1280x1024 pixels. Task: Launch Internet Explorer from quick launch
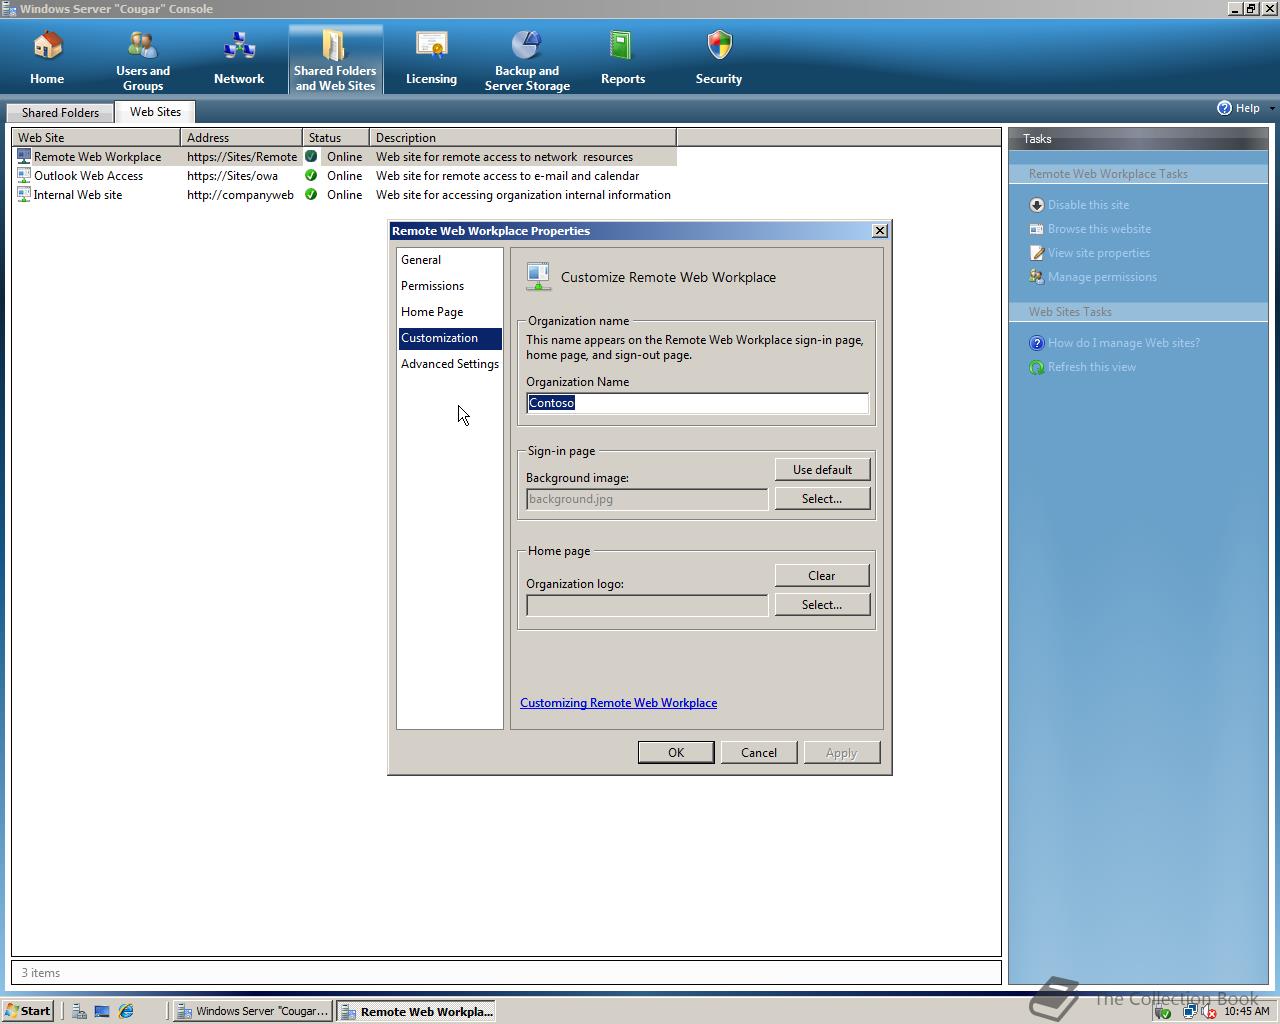tap(126, 1011)
